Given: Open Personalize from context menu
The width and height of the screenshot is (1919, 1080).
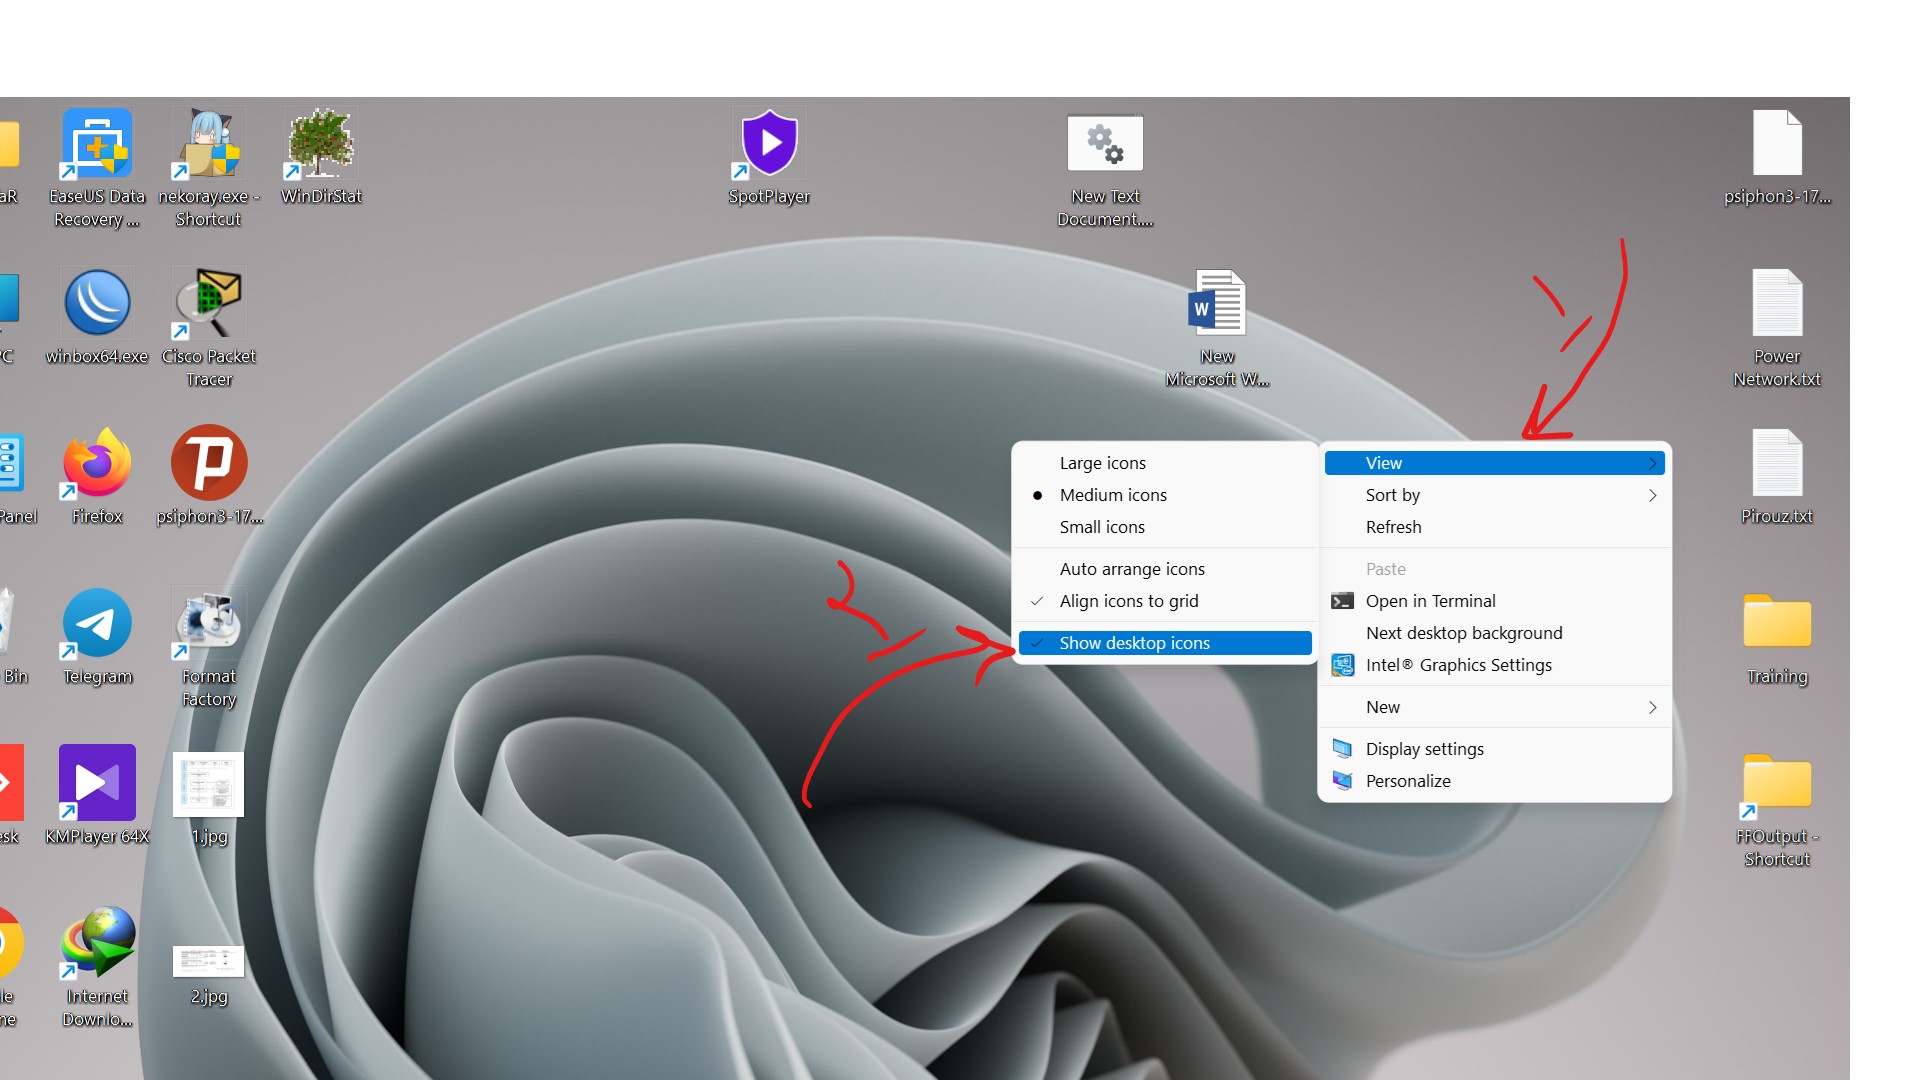Looking at the screenshot, I should pos(1495,781).
